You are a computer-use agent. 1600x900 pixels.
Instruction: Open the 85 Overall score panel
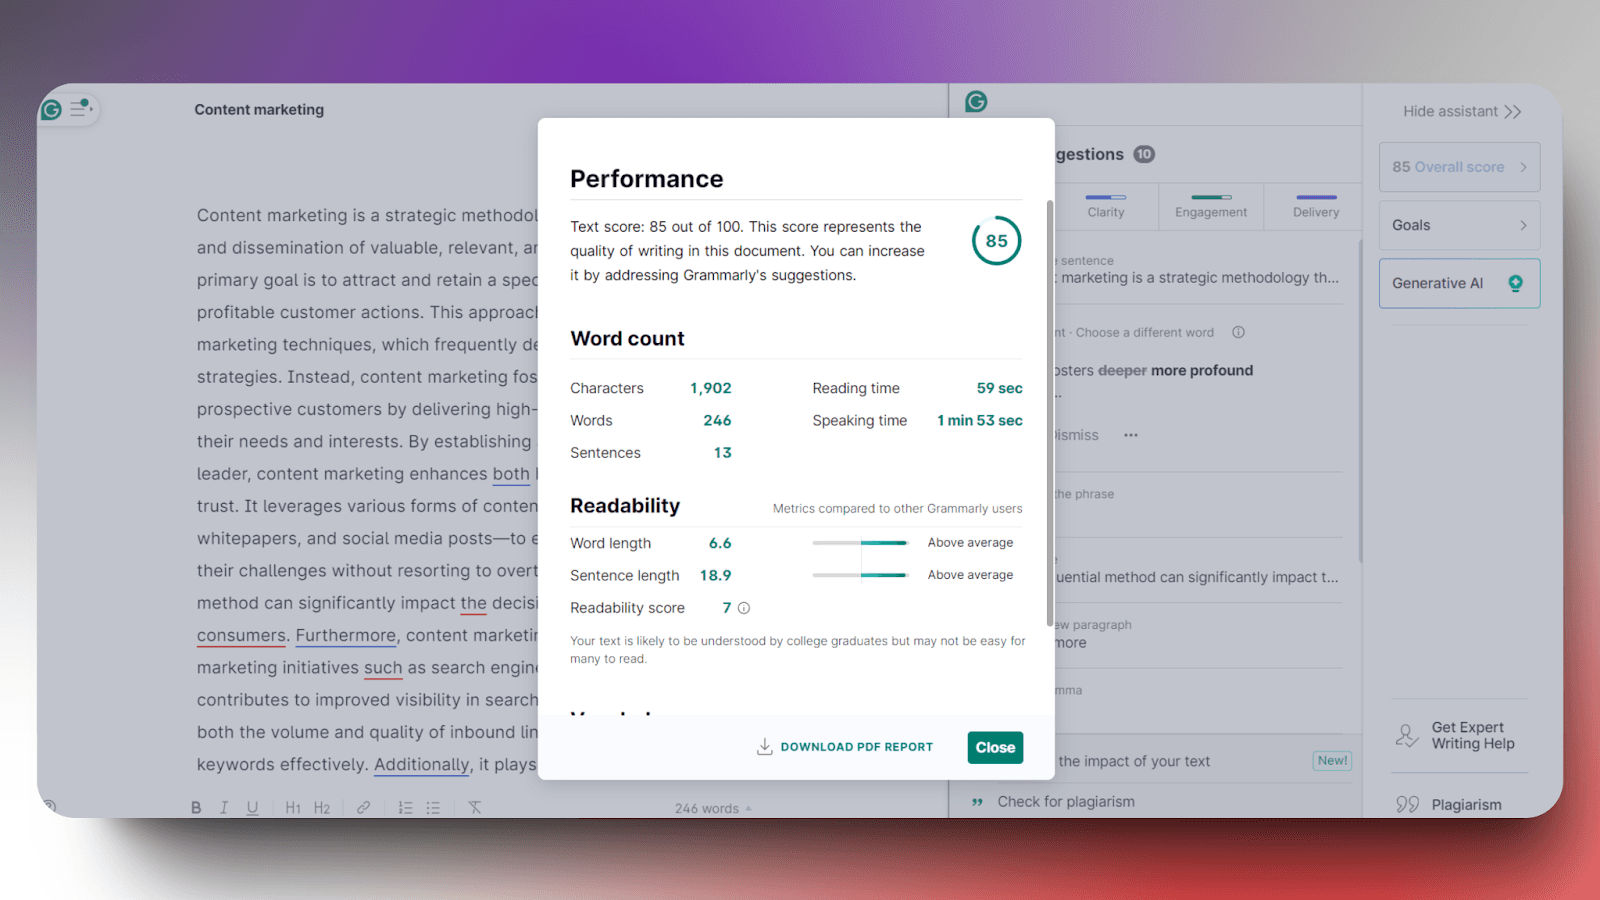click(1459, 167)
